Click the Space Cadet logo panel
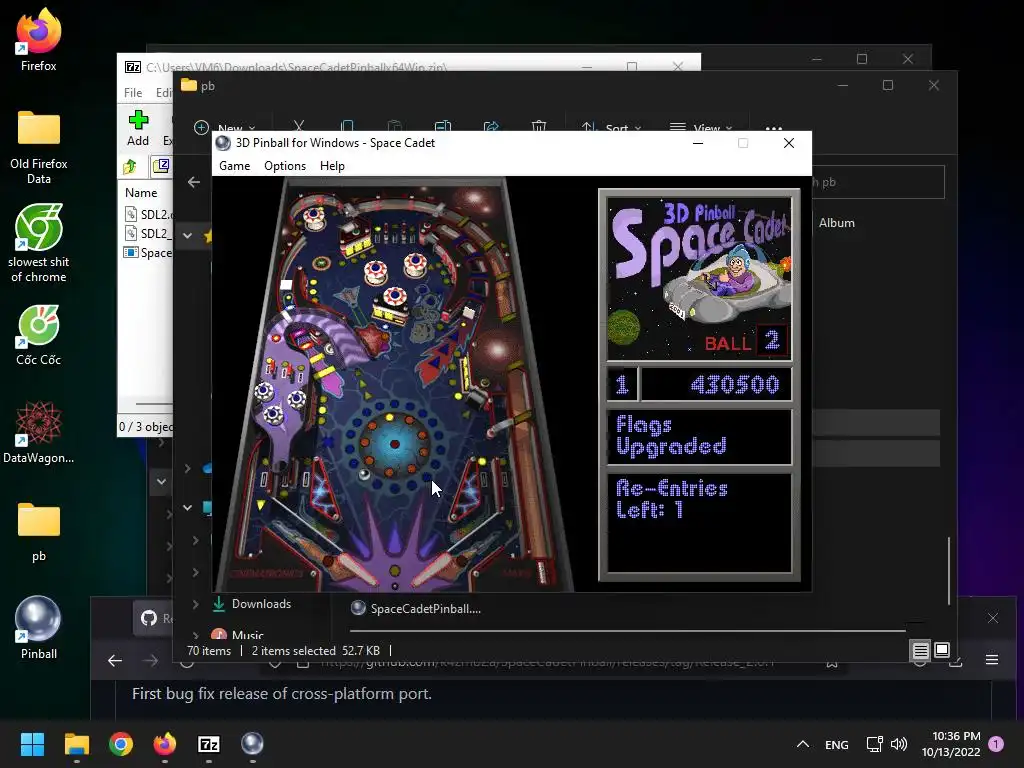The image size is (1024, 768). pyautogui.click(x=699, y=279)
